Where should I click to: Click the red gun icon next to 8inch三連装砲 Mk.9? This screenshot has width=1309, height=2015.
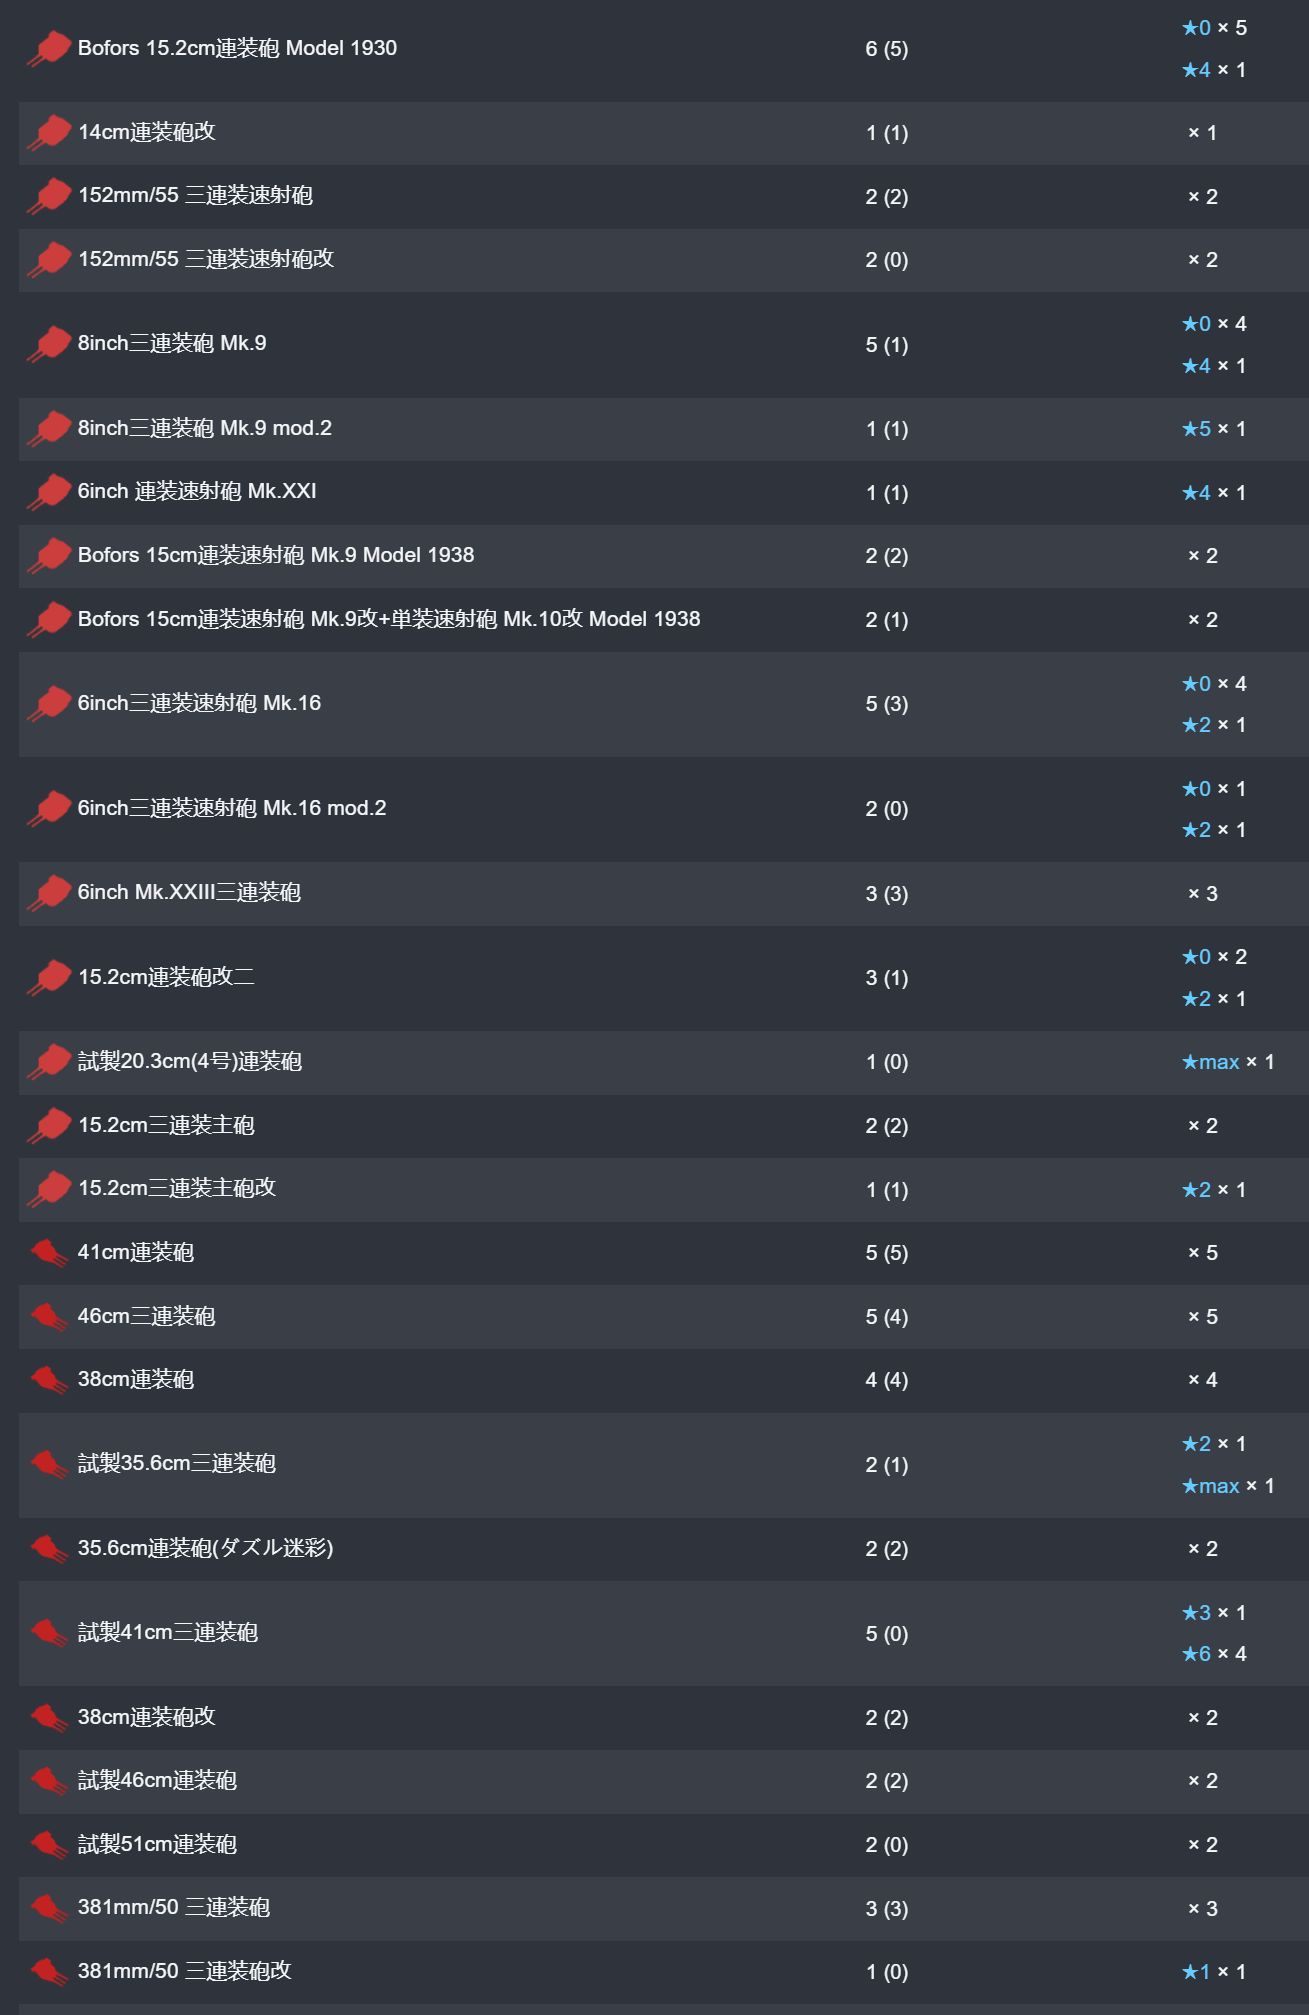coord(48,344)
